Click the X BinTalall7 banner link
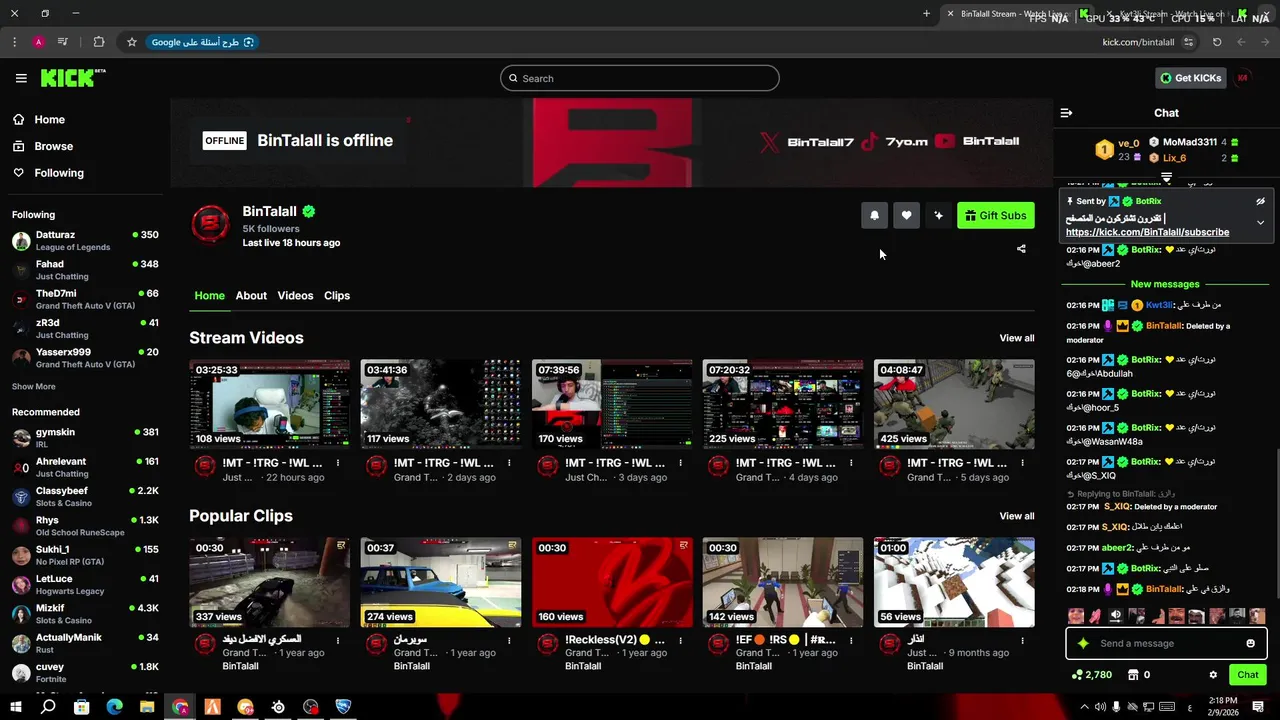 [x=808, y=142]
